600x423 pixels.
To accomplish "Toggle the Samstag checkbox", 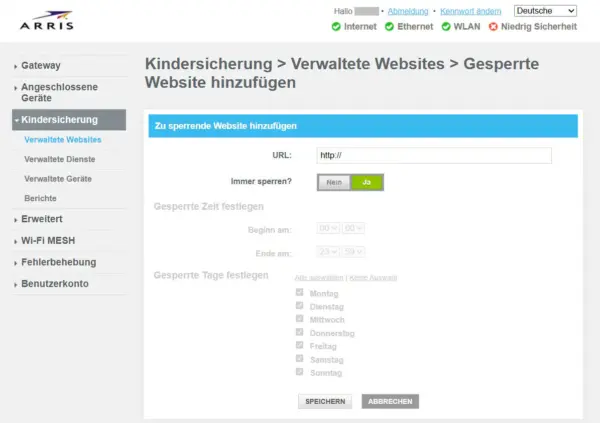I will [300, 358].
